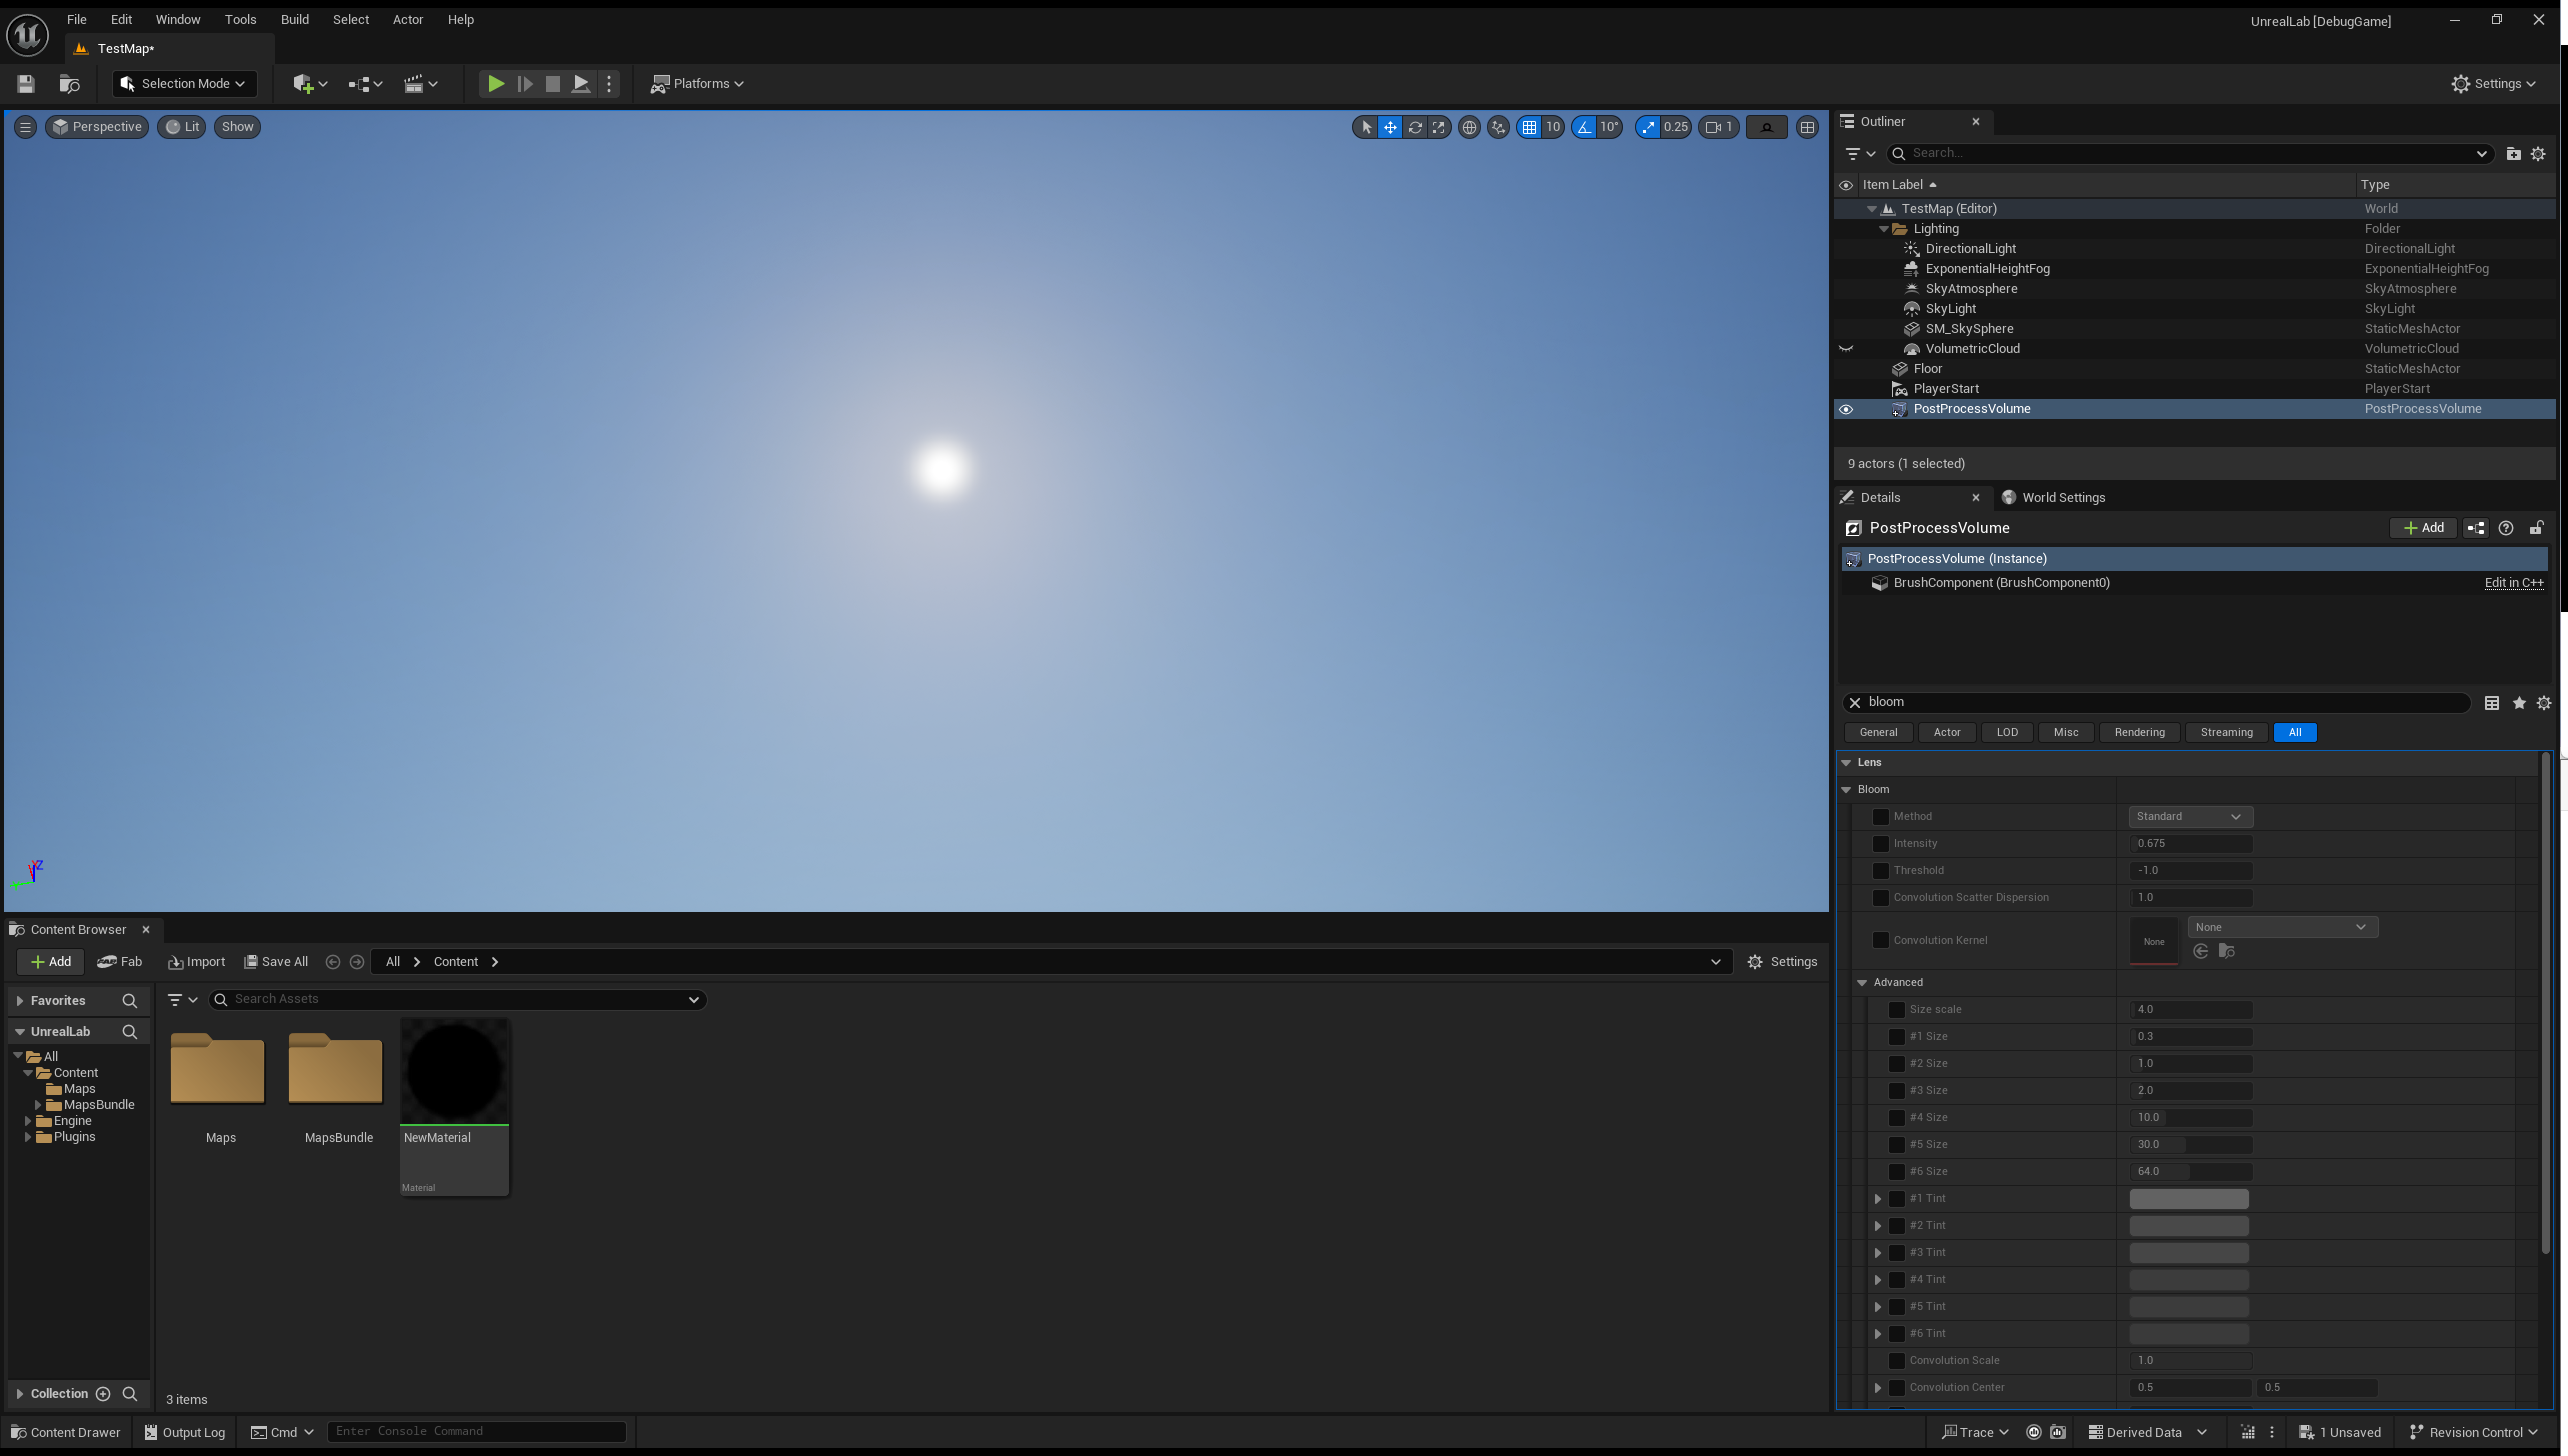Open the Build menu
This screenshot has height=1456, width=2568.
294,19
